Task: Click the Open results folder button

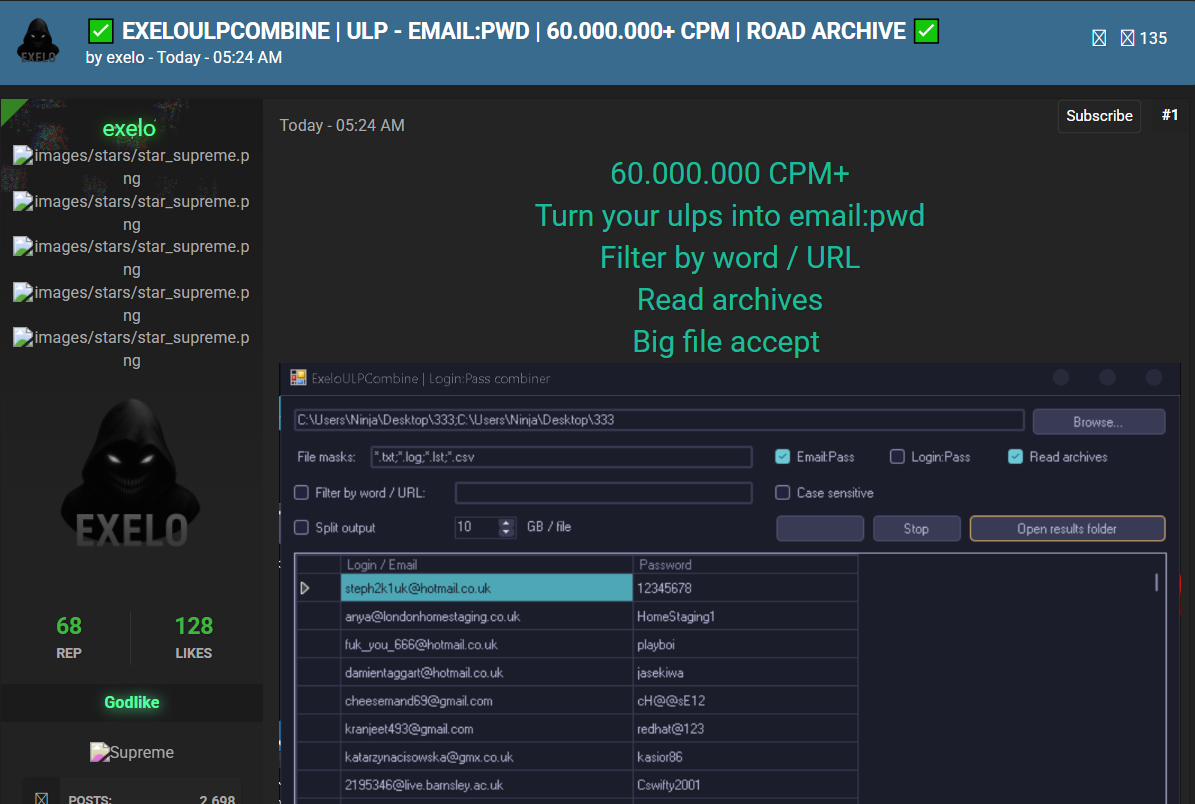Action: coord(1066,528)
